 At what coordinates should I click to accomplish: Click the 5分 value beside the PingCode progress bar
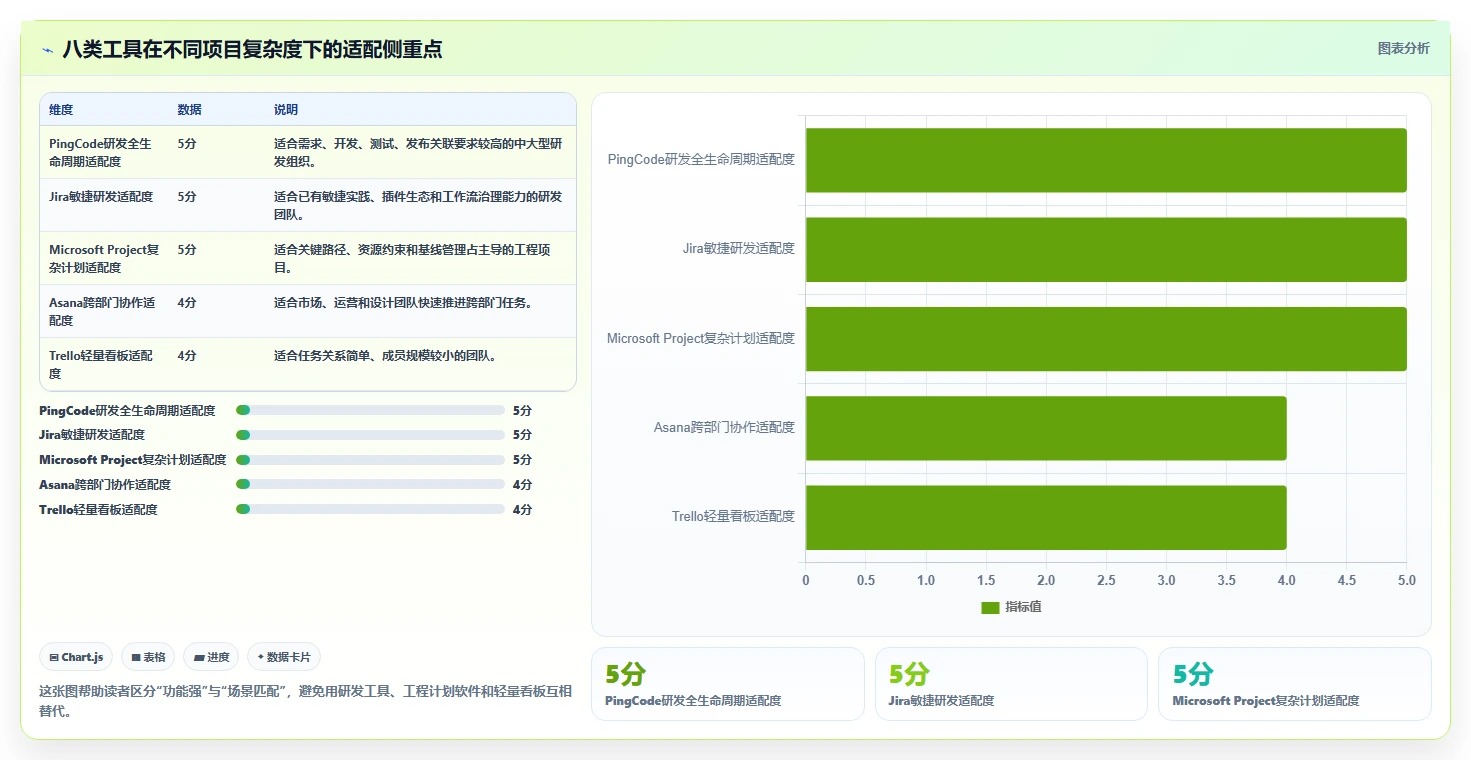click(522, 410)
